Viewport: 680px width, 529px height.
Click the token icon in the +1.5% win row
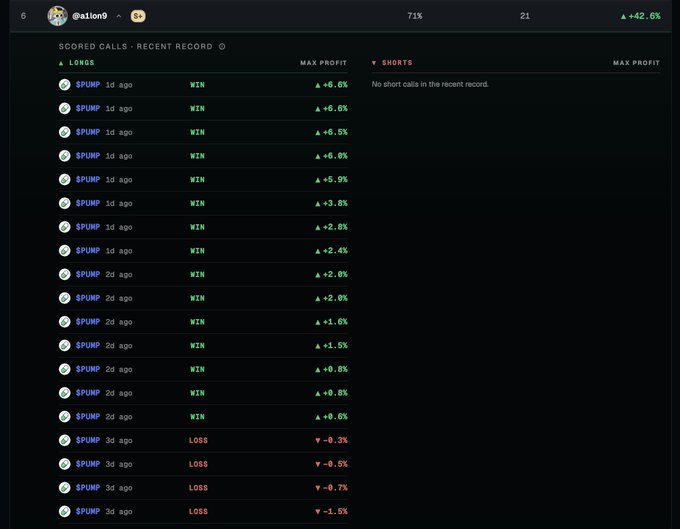pyautogui.click(x=65, y=345)
